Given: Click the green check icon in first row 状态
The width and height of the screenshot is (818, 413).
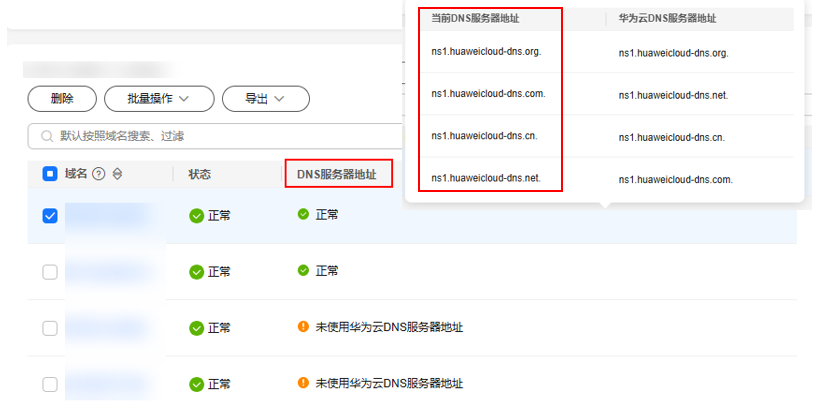Looking at the screenshot, I should (x=196, y=215).
